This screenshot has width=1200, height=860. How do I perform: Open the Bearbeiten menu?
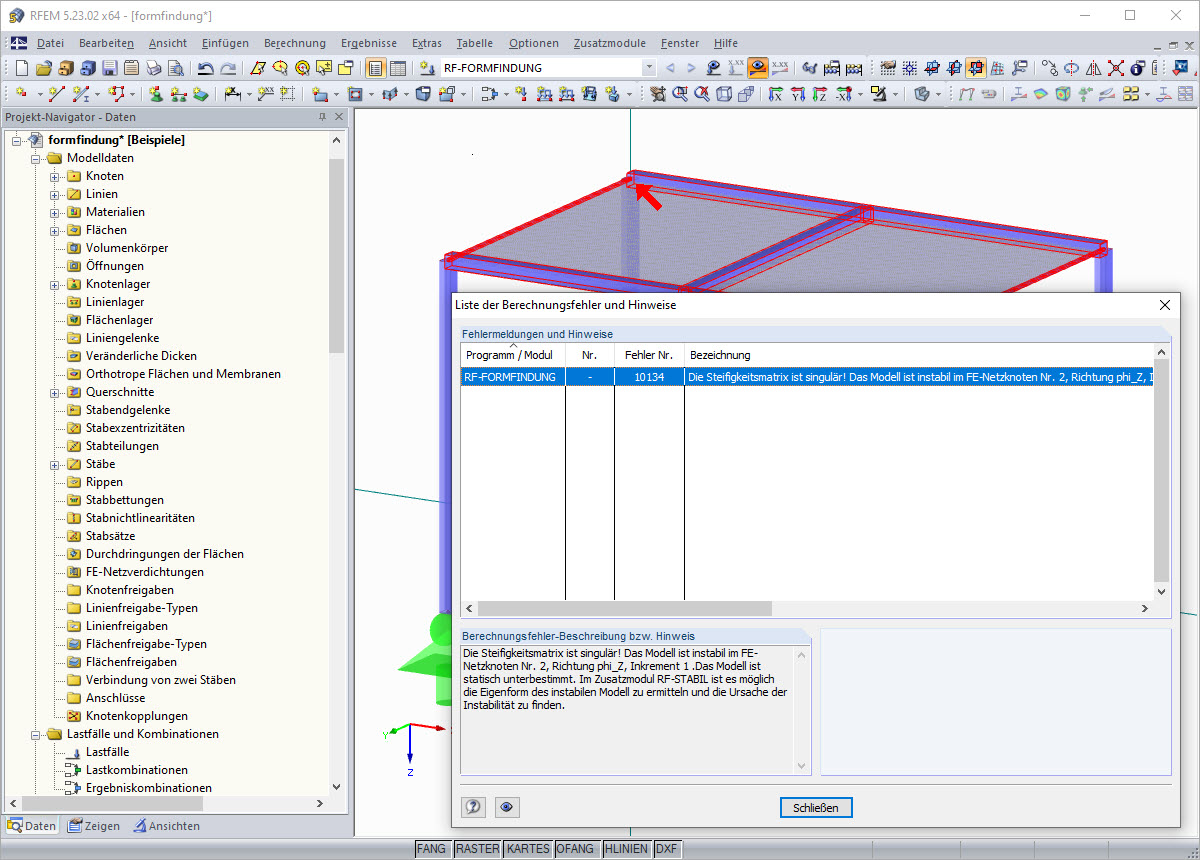tap(107, 43)
